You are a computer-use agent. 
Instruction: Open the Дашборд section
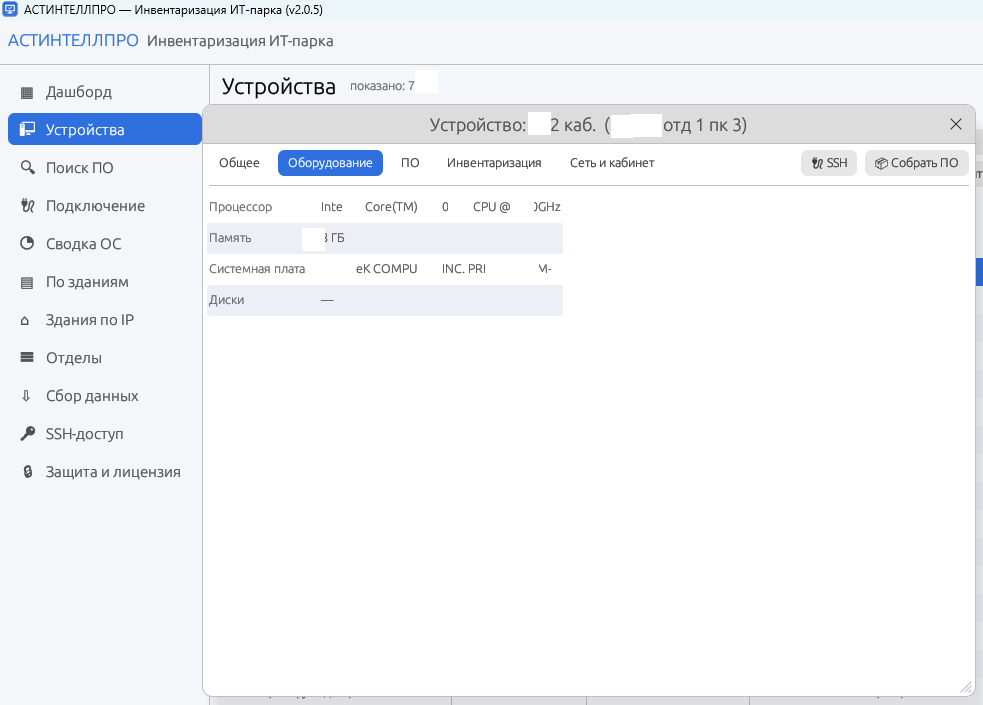click(x=105, y=92)
